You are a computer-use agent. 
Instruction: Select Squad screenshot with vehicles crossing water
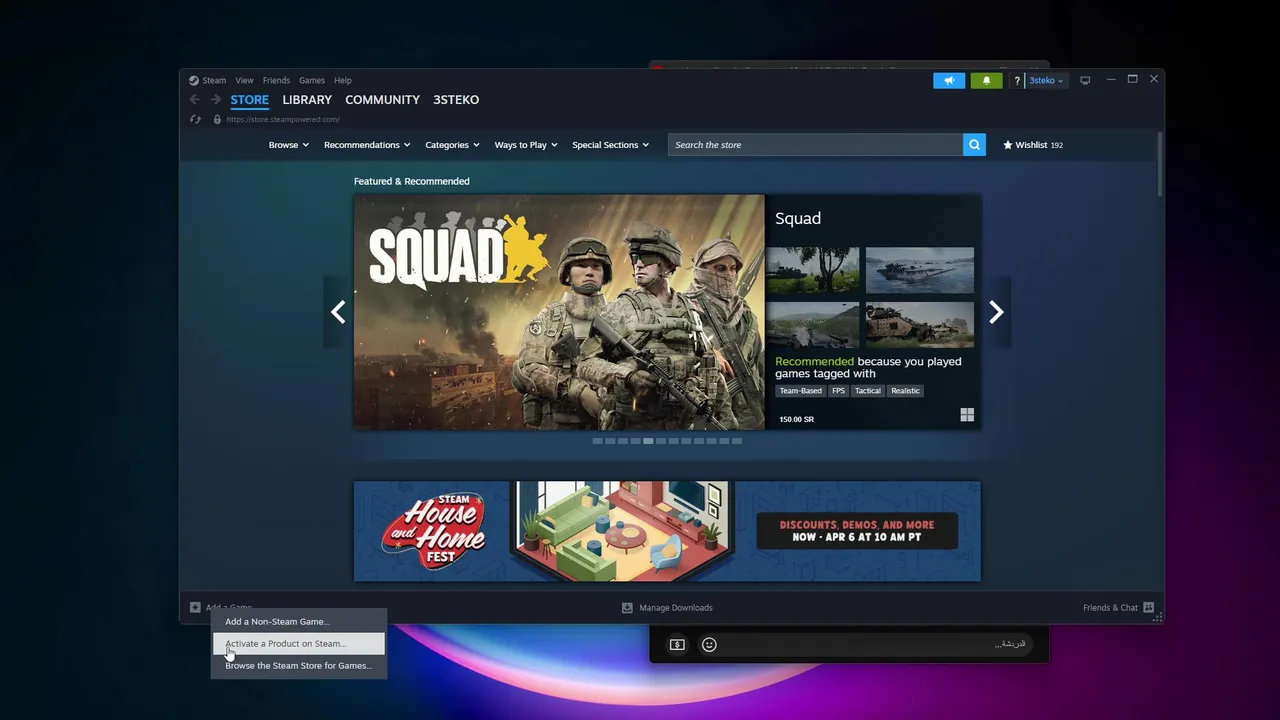pos(919,270)
